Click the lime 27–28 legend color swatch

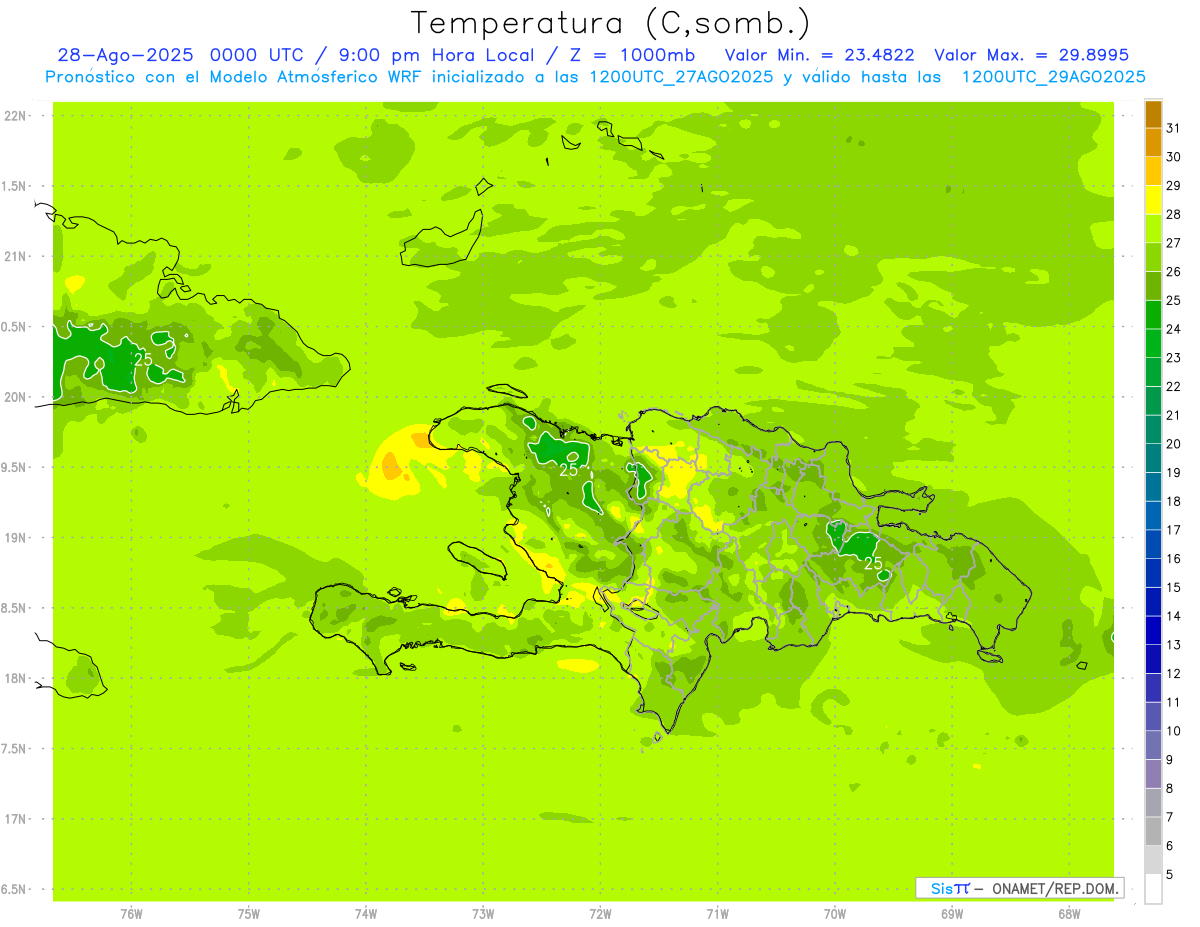1153,229
